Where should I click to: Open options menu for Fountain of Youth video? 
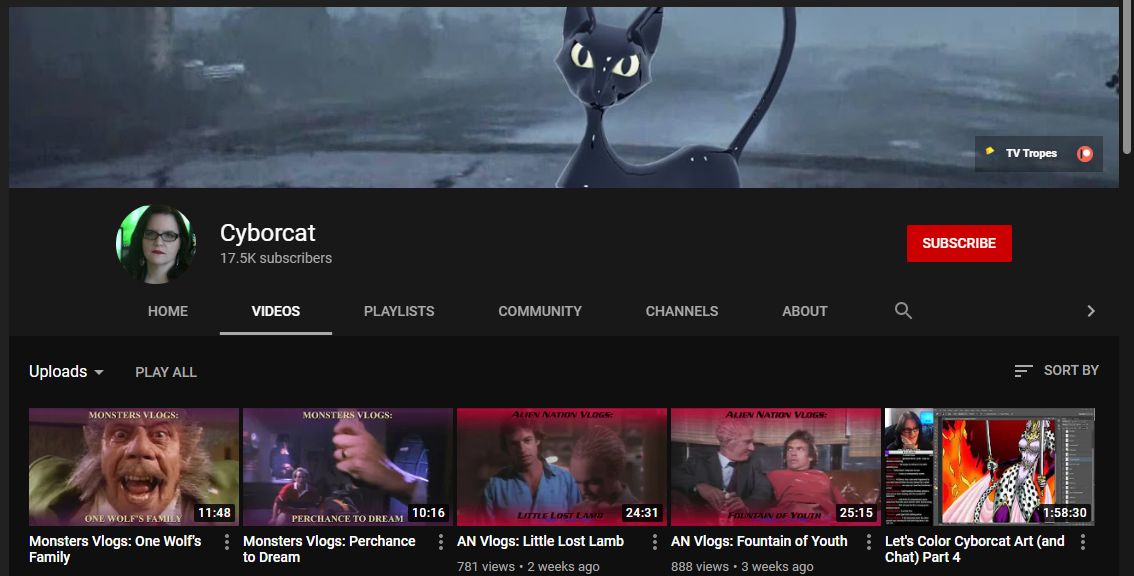(869, 541)
